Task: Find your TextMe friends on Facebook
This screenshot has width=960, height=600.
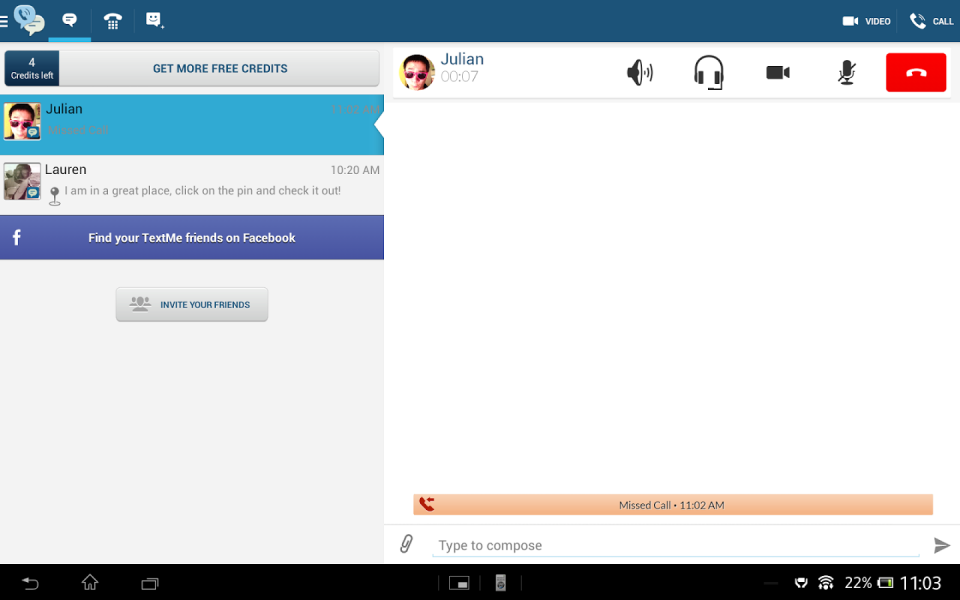Action: (192, 238)
